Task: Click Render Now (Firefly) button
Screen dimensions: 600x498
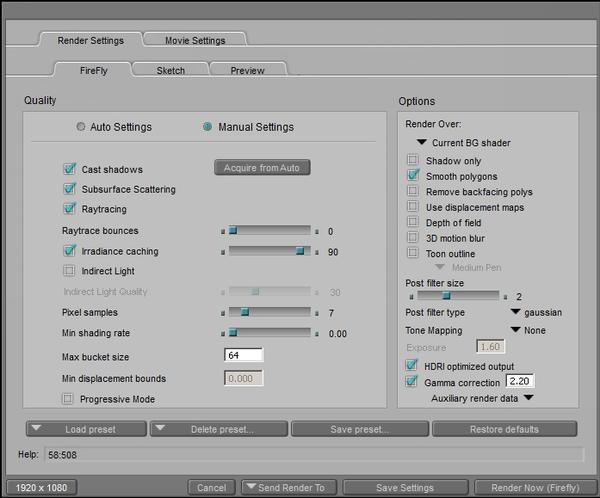Action: pyautogui.click(x=535, y=488)
